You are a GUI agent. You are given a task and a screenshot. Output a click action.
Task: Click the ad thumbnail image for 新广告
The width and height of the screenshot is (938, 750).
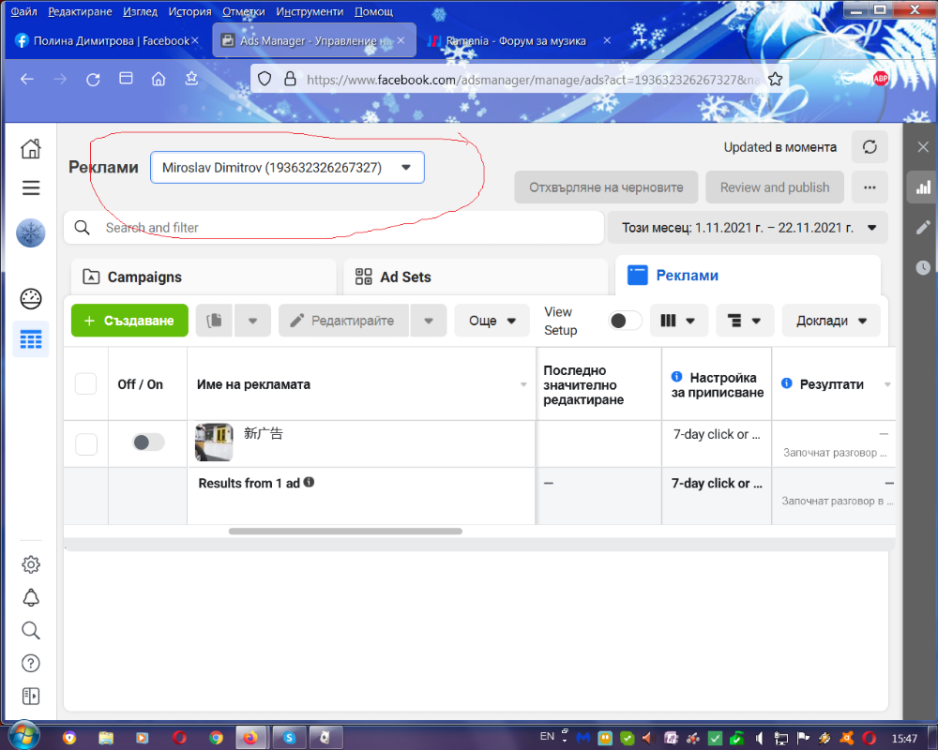click(214, 443)
